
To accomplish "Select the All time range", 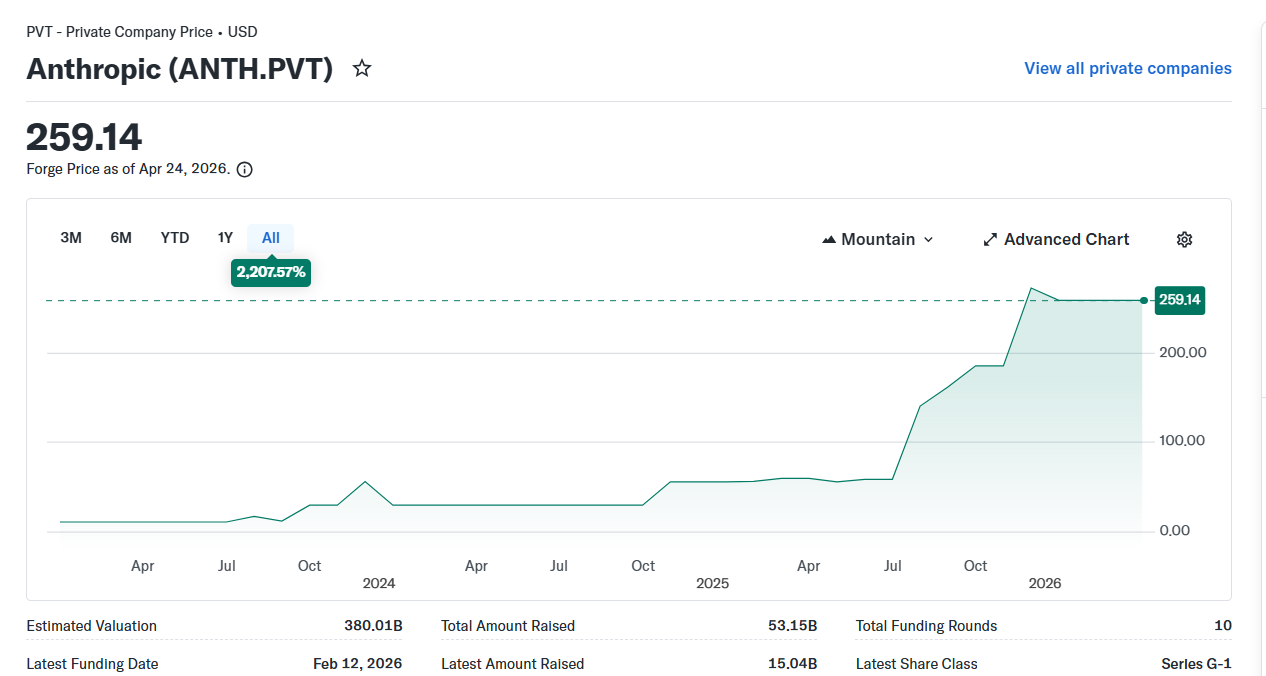I will click(271, 238).
